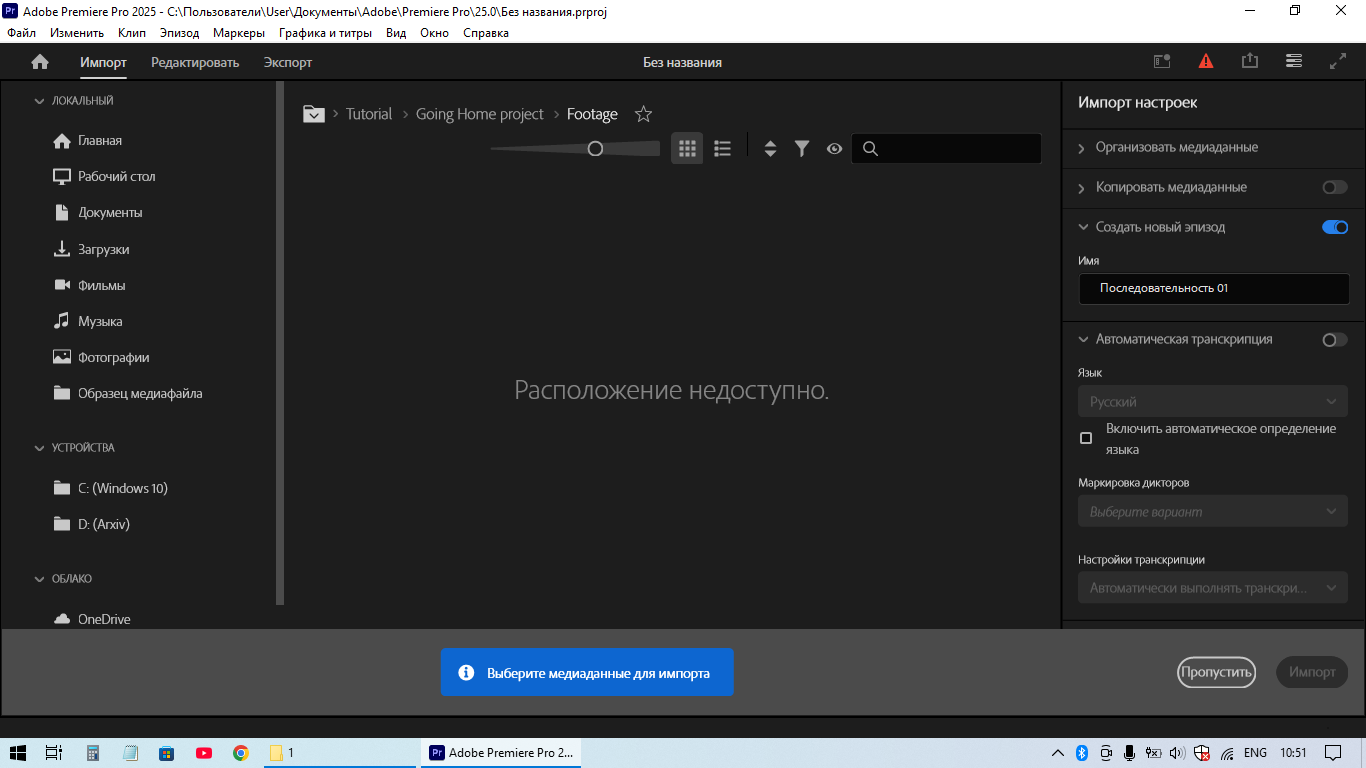
Task: Open the system compatibility warning icon
Action: click(x=1206, y=61)
